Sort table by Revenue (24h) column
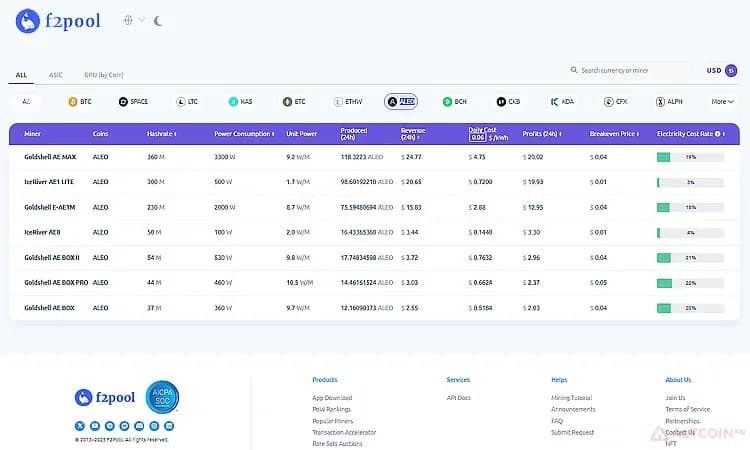 (413, 133)
